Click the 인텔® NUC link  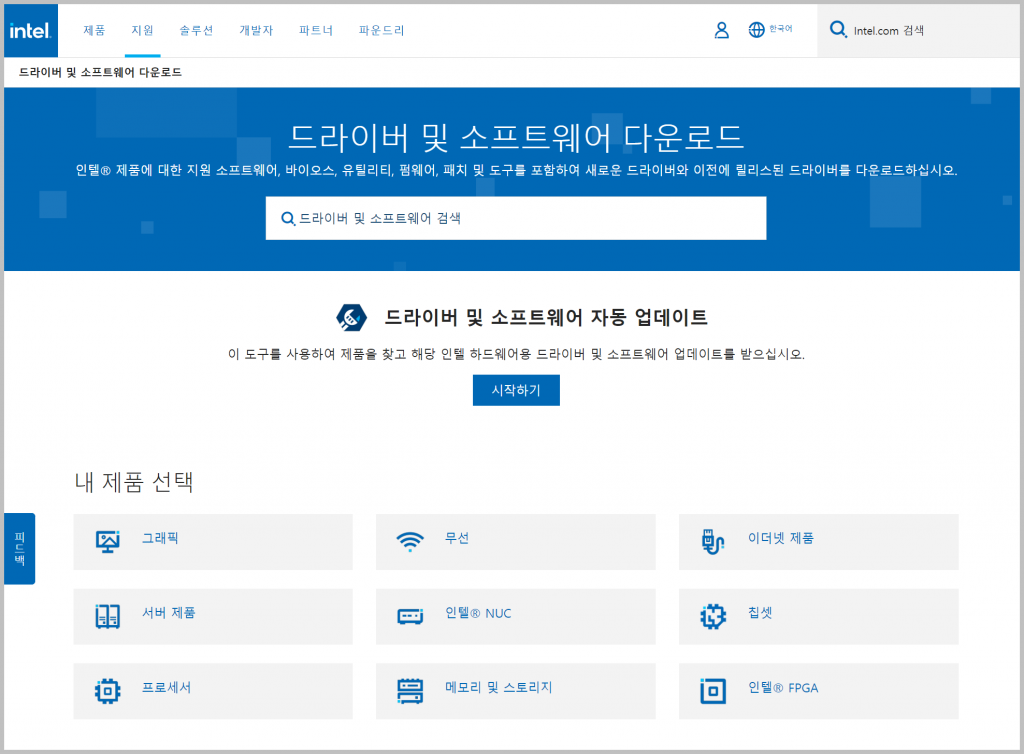pos(478,613)
